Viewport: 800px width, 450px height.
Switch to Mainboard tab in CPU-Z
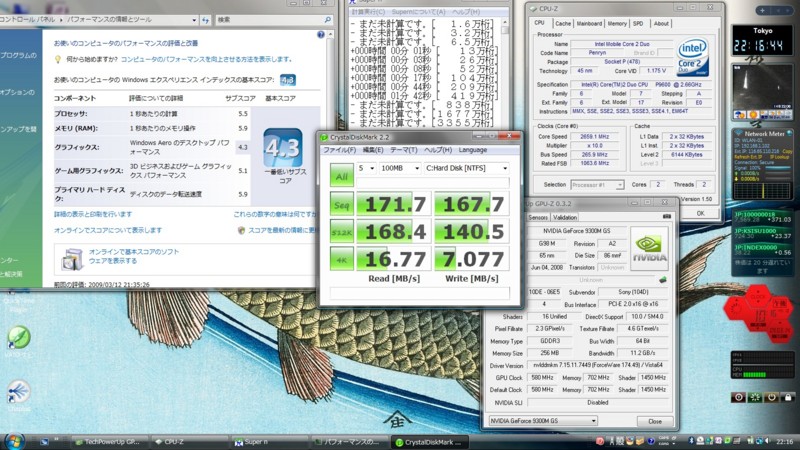point(589,23)
